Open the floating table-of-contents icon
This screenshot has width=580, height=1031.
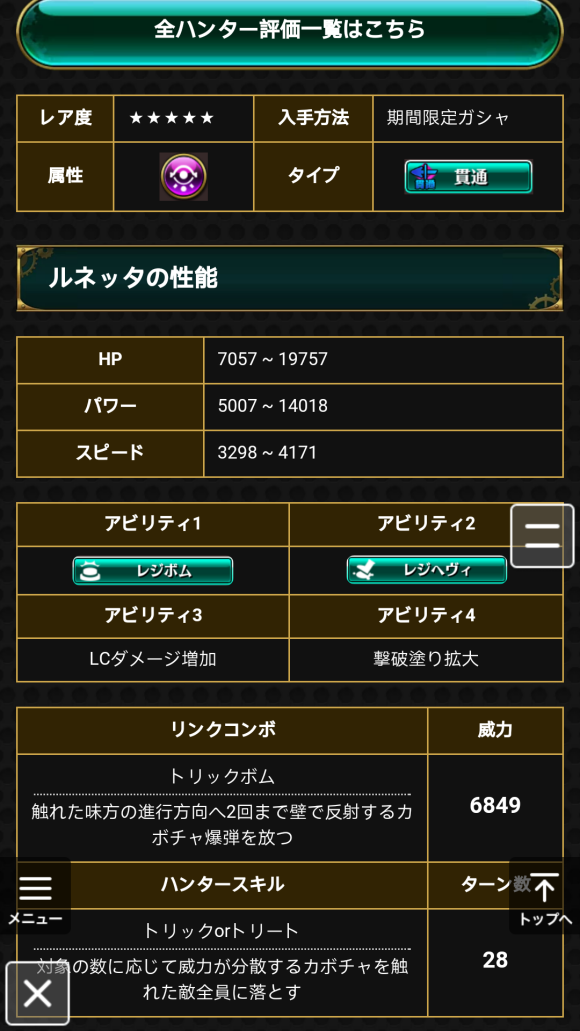[543, 536]
